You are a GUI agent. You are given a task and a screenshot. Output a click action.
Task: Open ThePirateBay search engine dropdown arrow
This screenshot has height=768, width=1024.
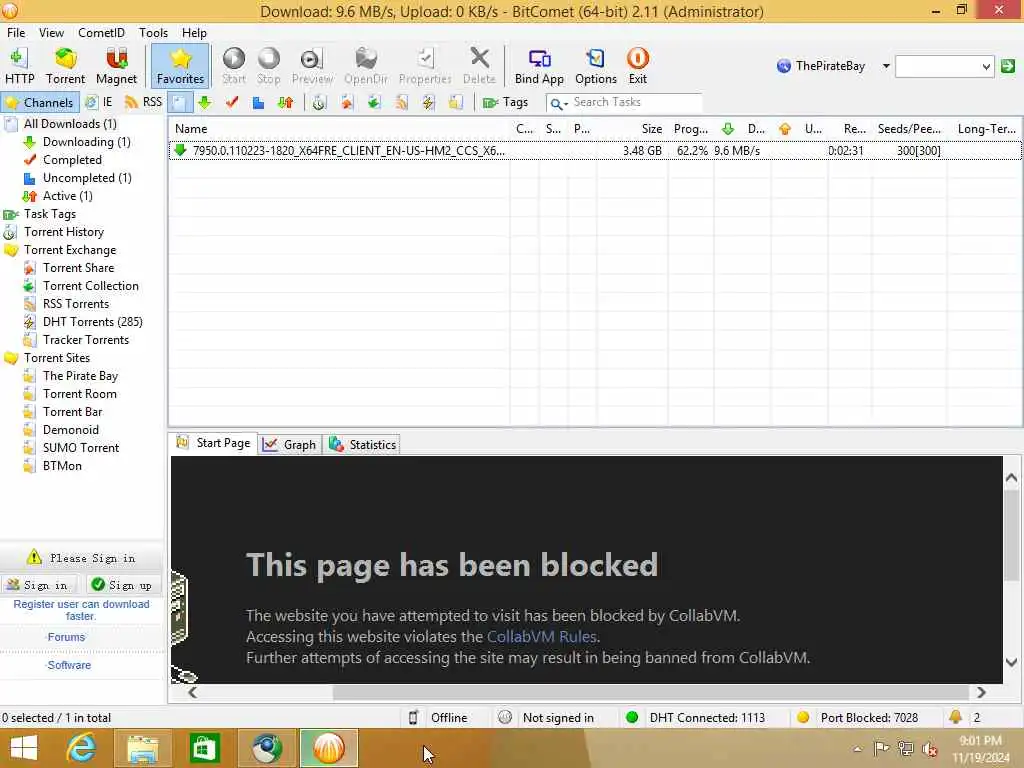click(x=886, y=66)
